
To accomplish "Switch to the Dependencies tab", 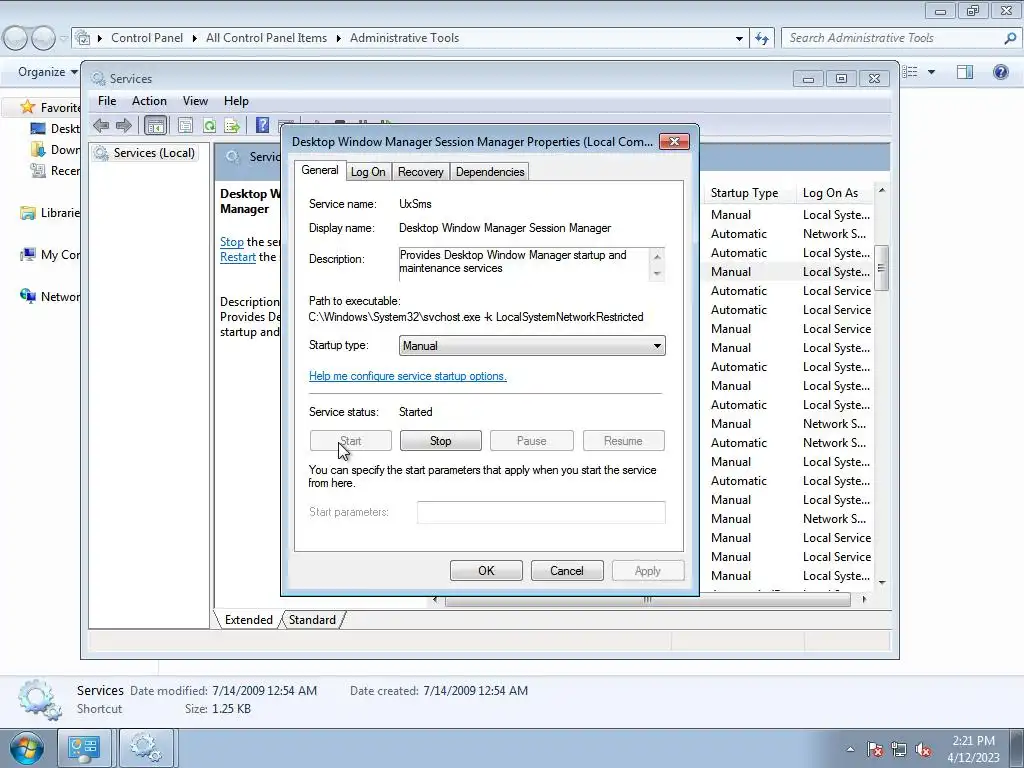I will [490, 172].
